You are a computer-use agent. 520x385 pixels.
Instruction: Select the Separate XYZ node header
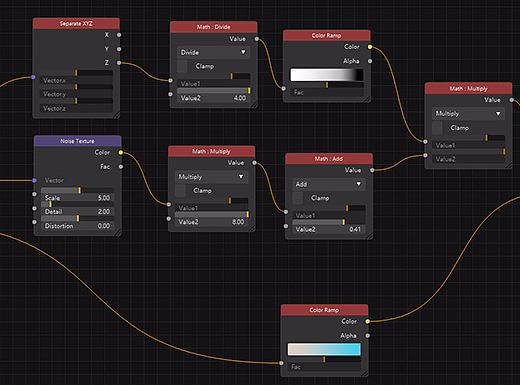click(x=76, y=23)
